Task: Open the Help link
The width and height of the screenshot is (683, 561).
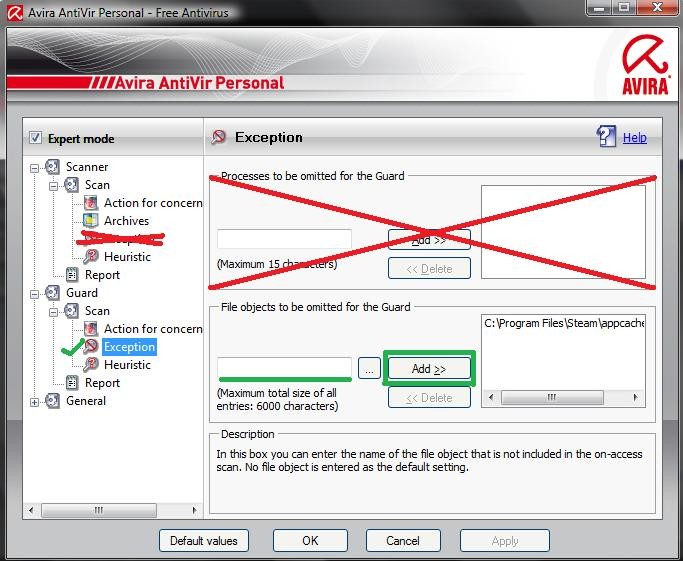Action: coord(634,138)
